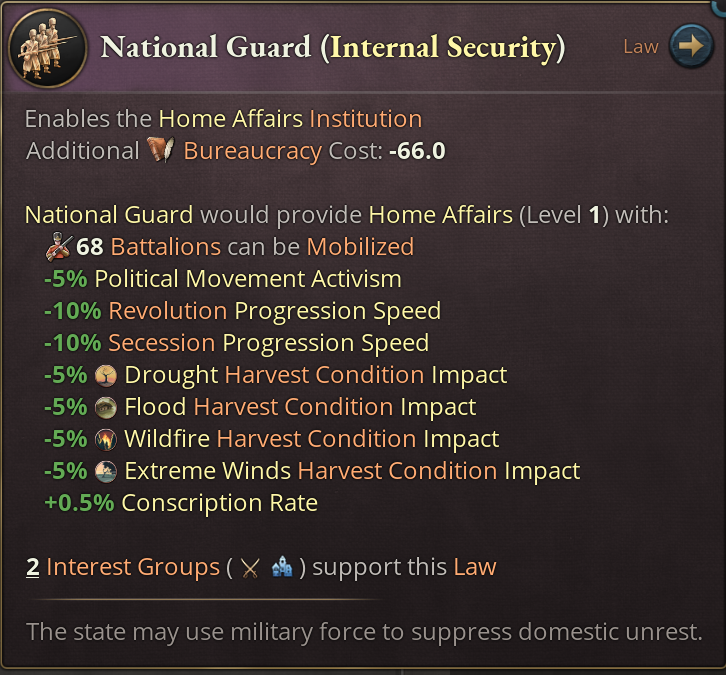Image resolution: width=726 pixels, height=675 pixels.
Task: Click the Wildfire condition icon
Action: (x=105, y=439)
